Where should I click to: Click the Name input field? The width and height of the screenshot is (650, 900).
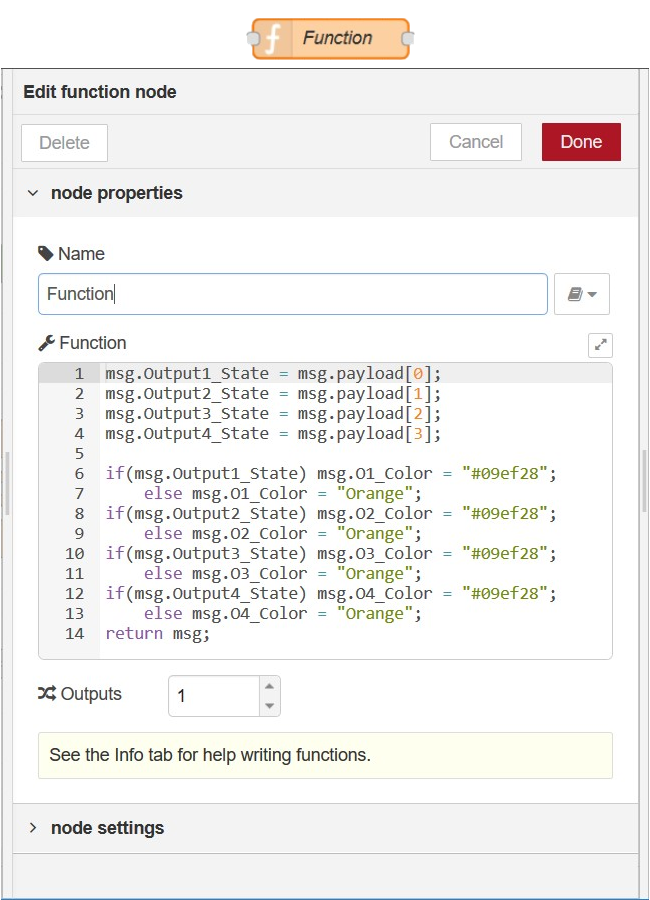tap(293, 294)
